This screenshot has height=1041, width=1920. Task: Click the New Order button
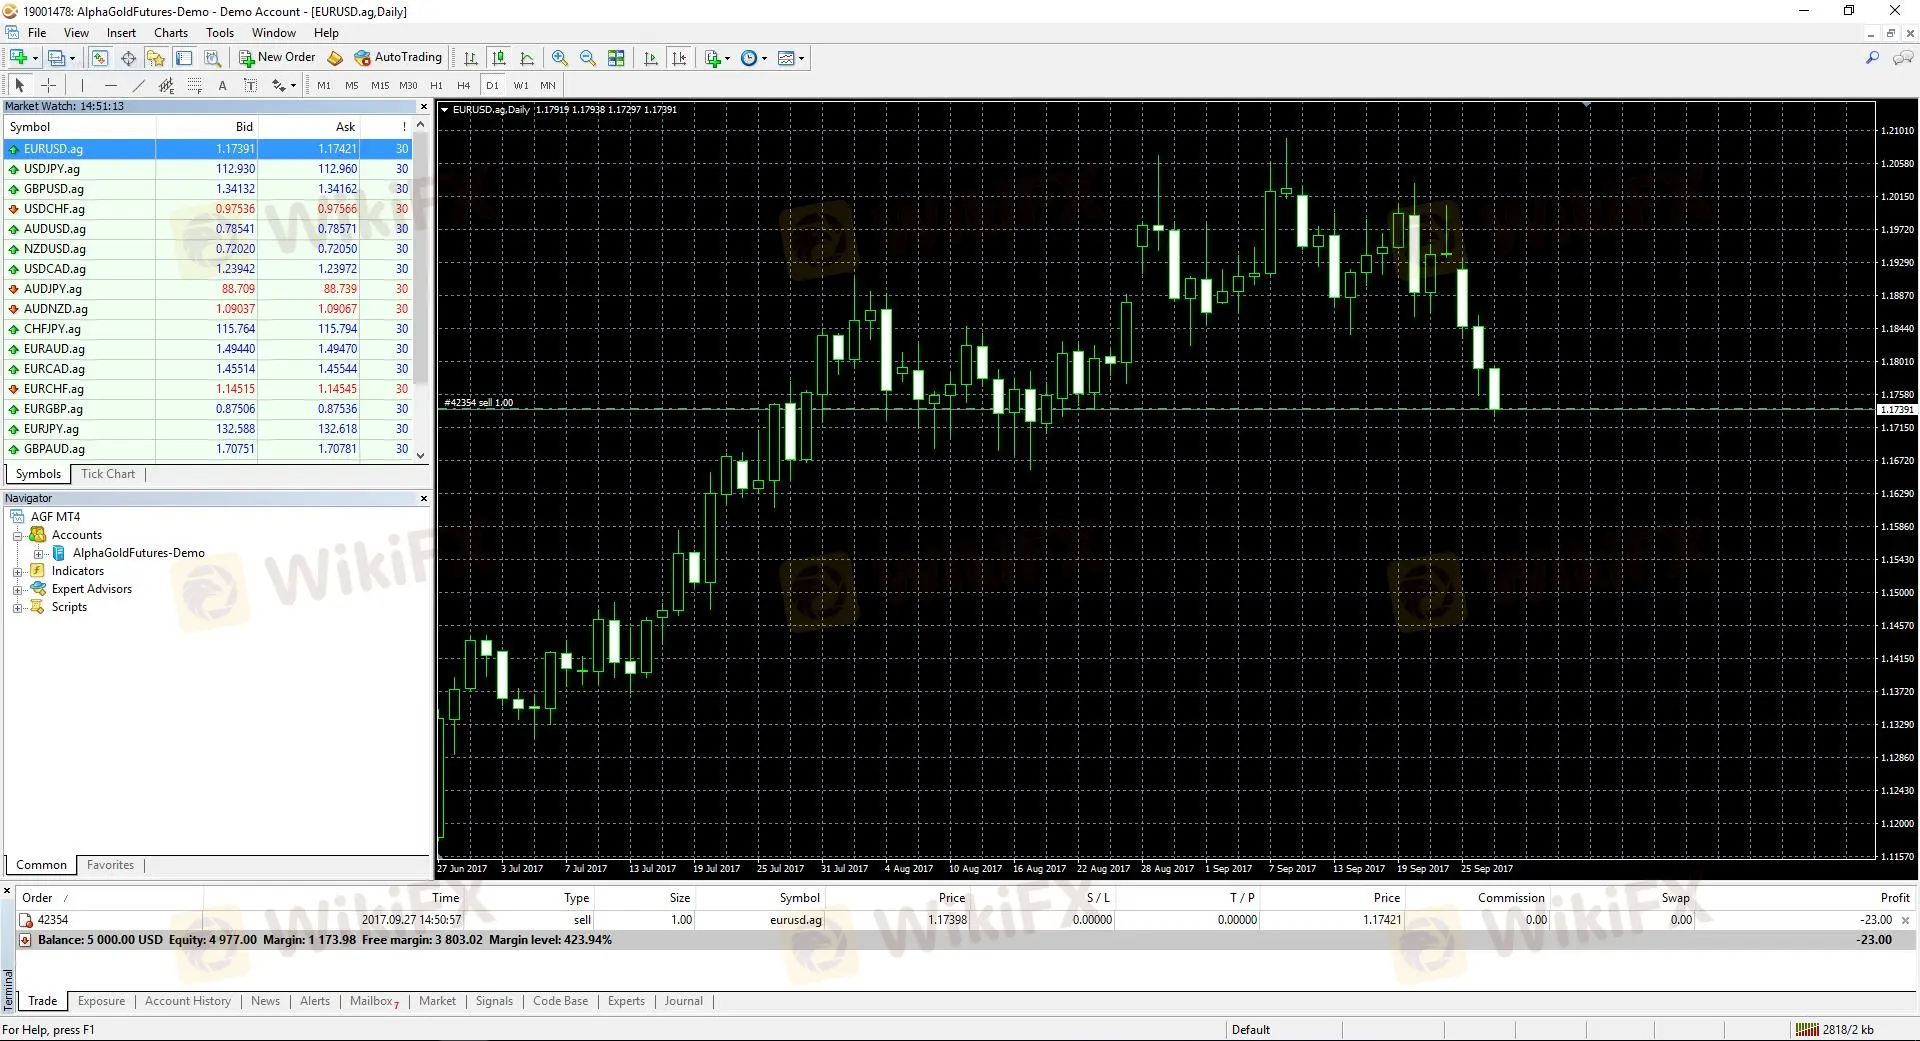click(277, 58)
